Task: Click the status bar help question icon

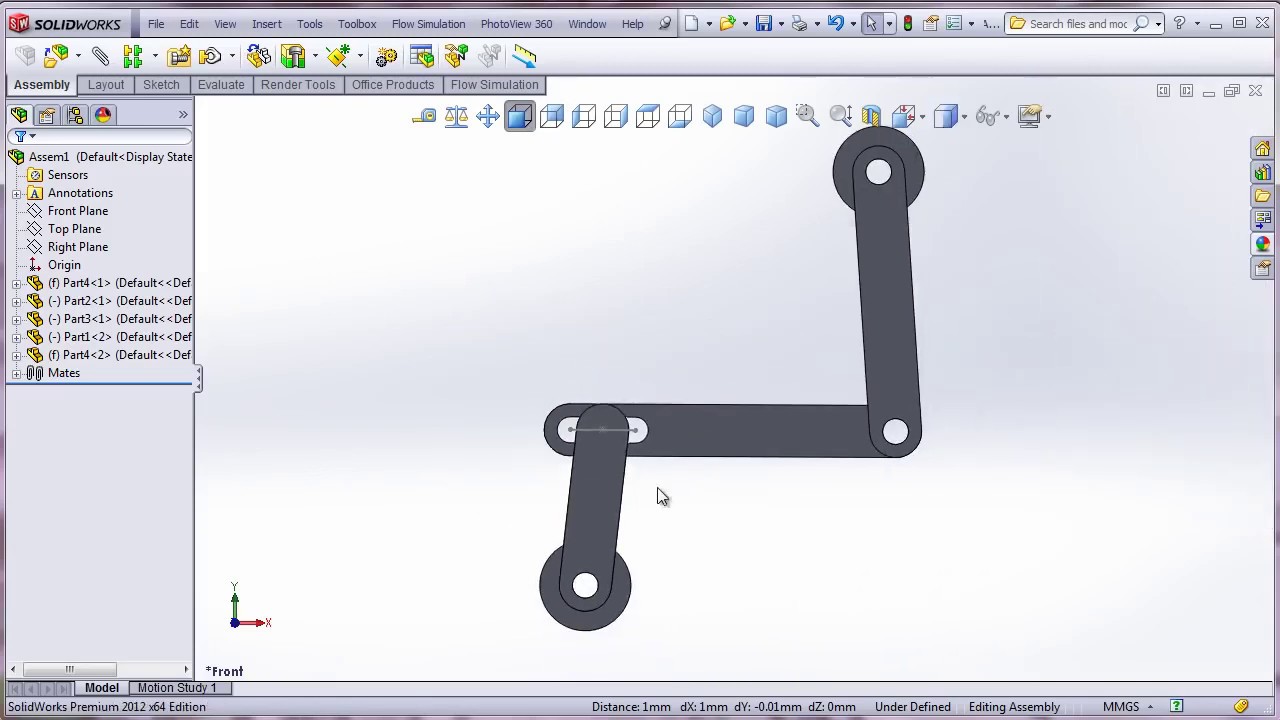Action: [x=1177, y=707]
